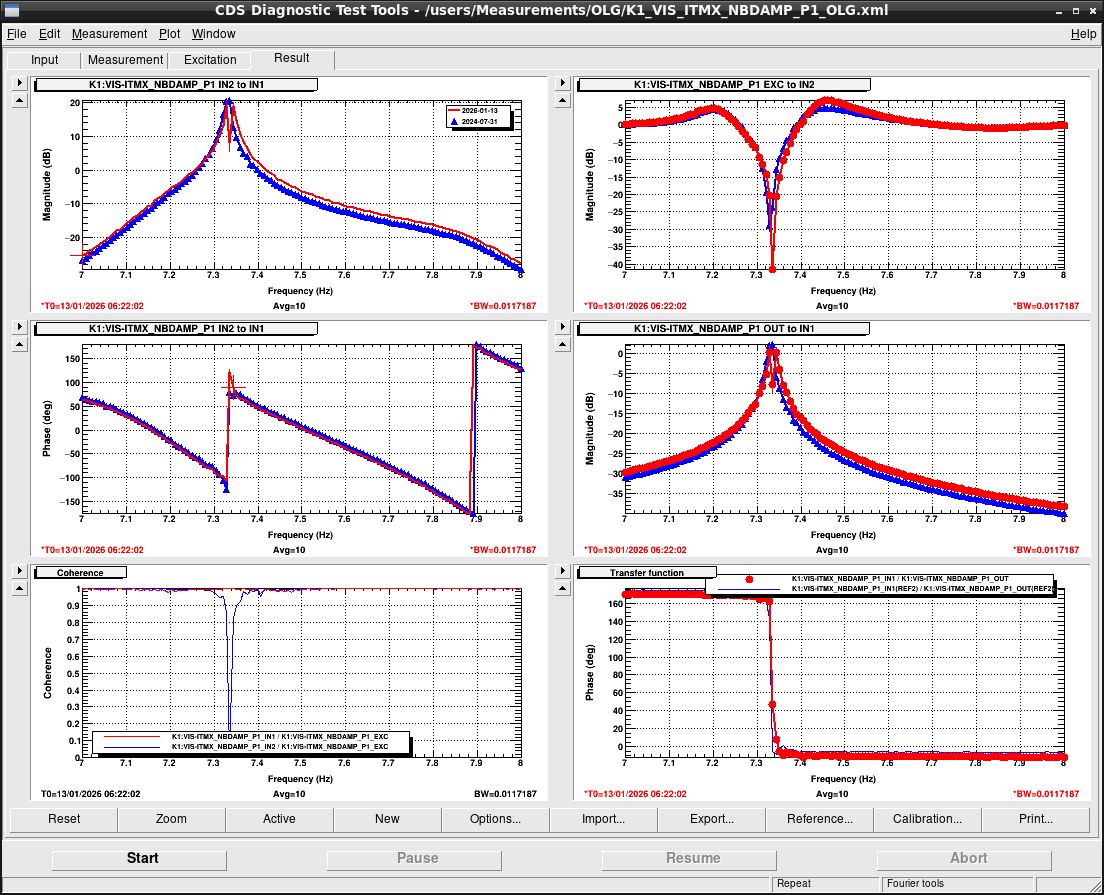
Task: Click right-arrow button beside EXC to IN2 plot
Action: (x=561, y=84)
